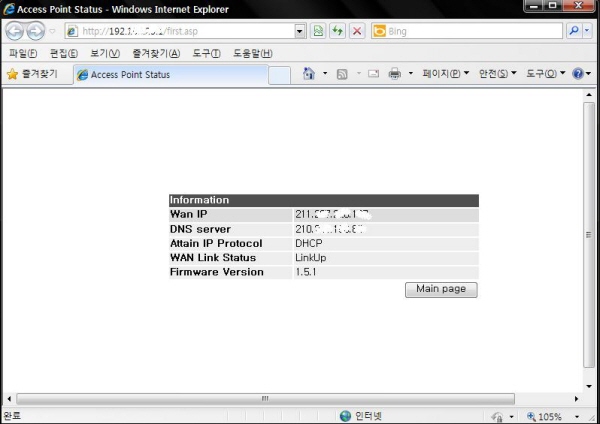Click the address bar URL field
This screenshot has width=600, height=424.
click(180, 31)
